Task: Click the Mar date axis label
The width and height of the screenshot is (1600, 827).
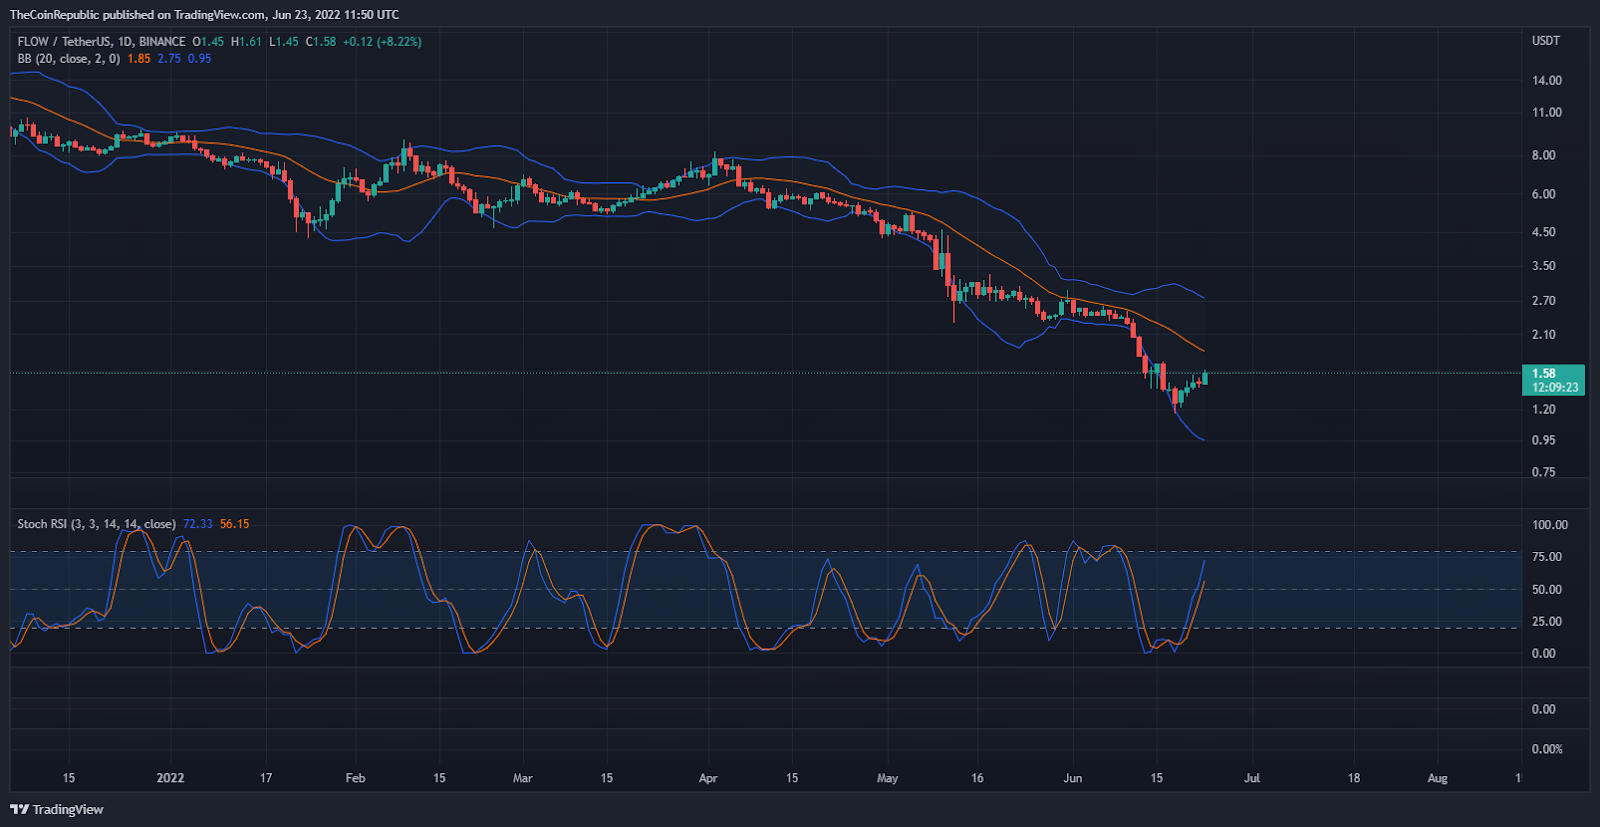Action: 522,778
